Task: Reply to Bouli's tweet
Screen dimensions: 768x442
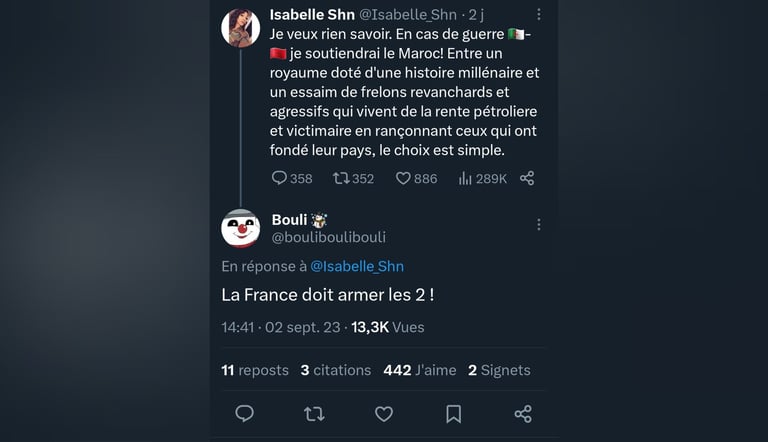Action: [x=244, y=413]
